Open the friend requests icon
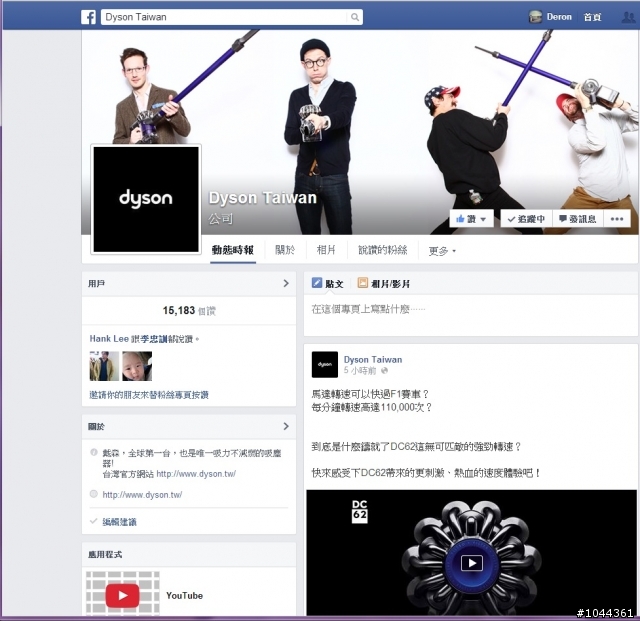Screen dimensions: 640x621 (x=629, y=17)
